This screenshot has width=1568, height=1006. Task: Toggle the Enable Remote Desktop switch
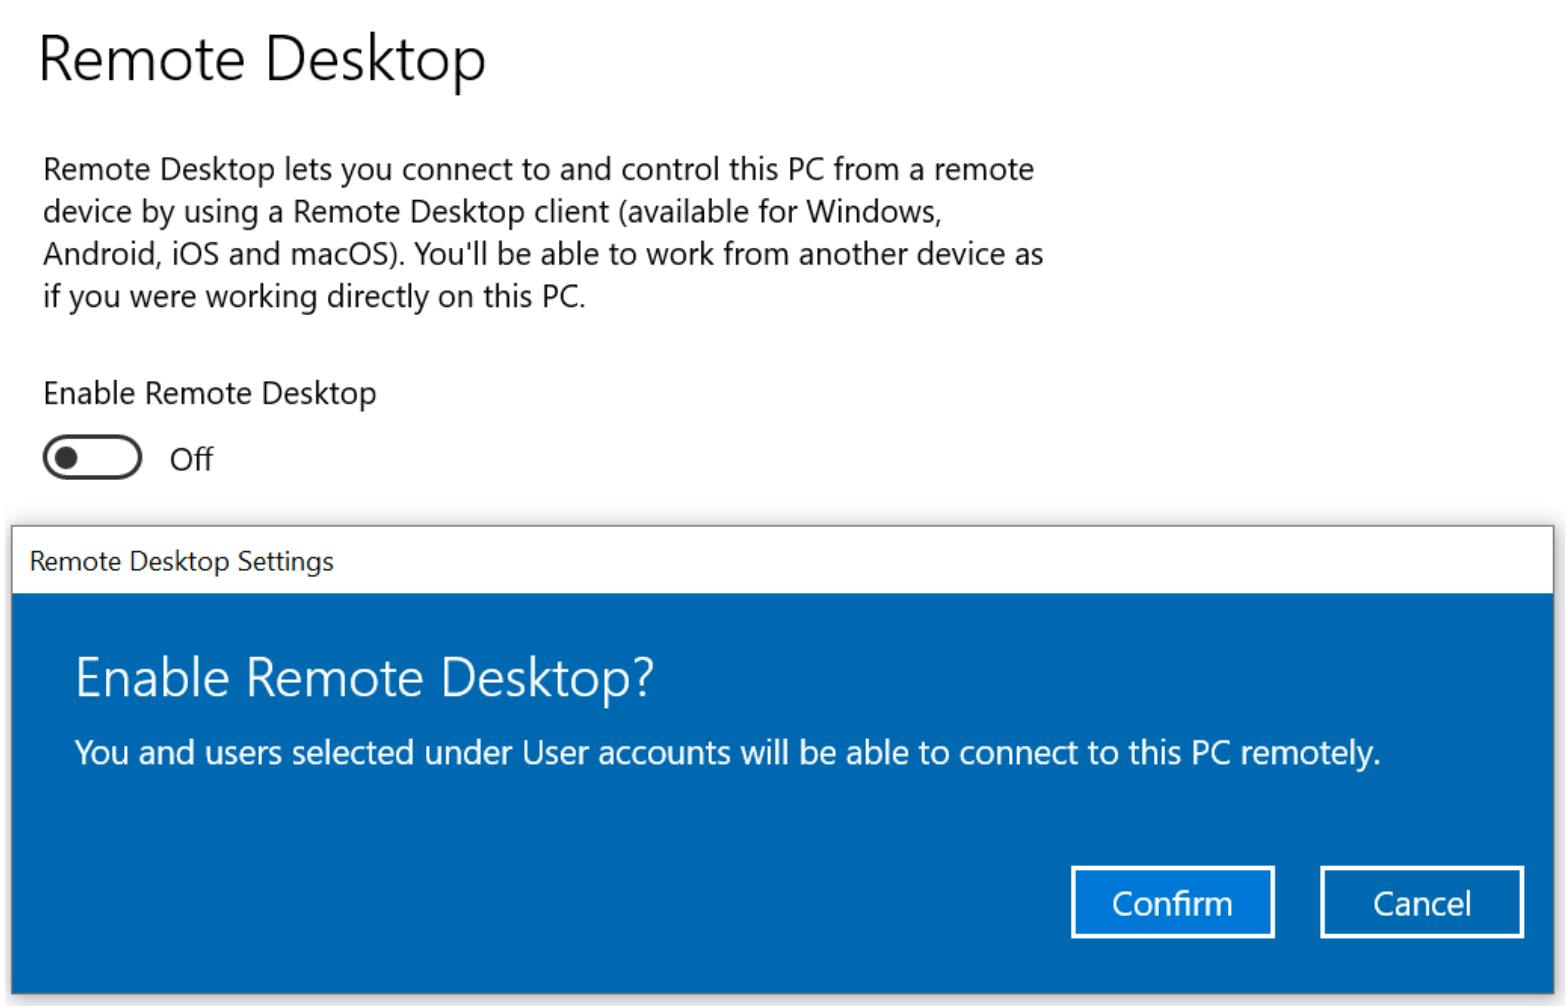coord(92,458)
